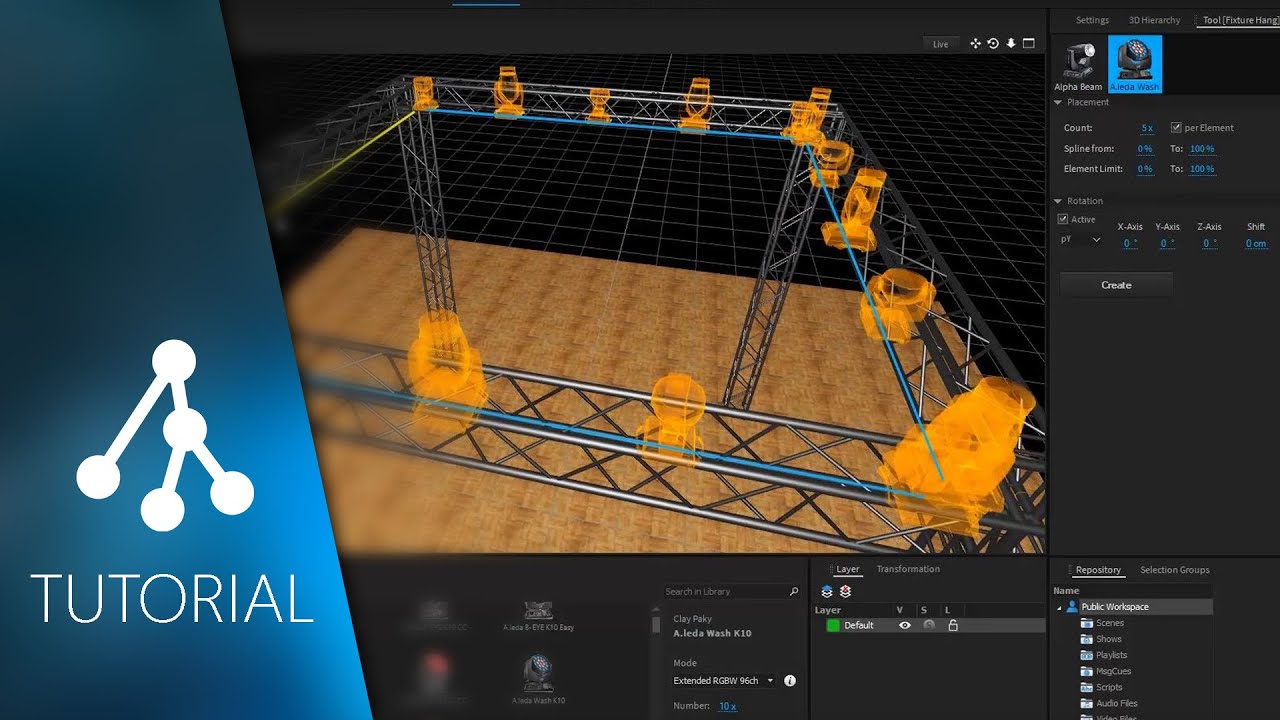
Task: Click the Layer column header
Action: coord(828,610)
